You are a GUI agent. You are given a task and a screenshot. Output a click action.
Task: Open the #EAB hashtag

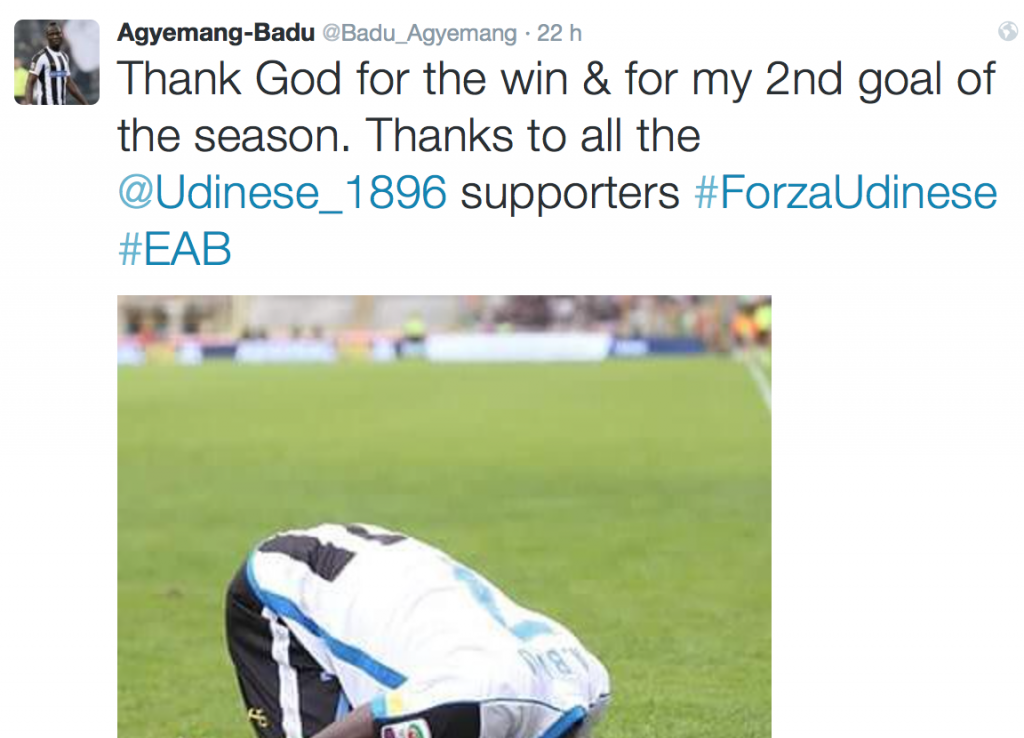175,250
